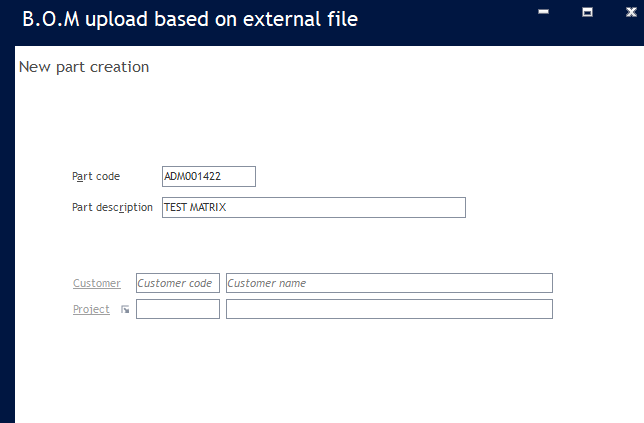Click the New part creation heading
The height and width of the screenshot is (423, 644).
click(84, 67)
